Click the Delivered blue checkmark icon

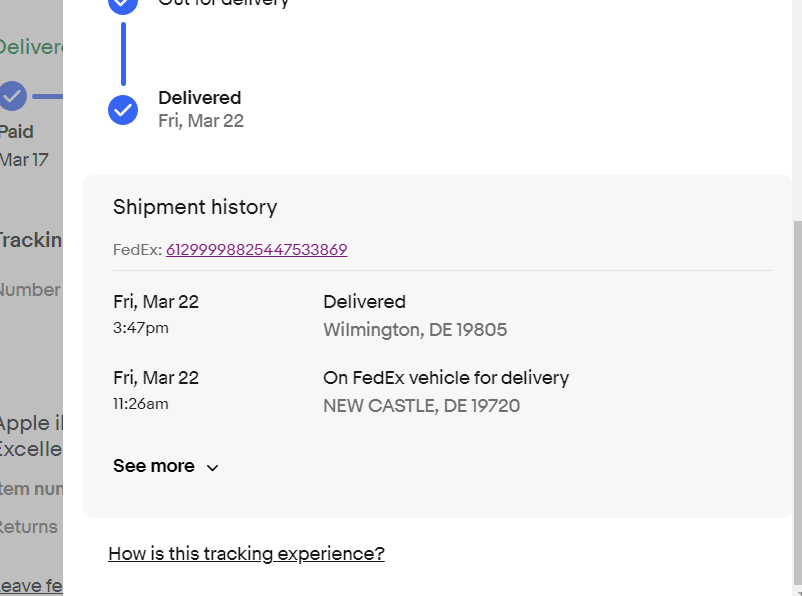click(x=123, y=109)
